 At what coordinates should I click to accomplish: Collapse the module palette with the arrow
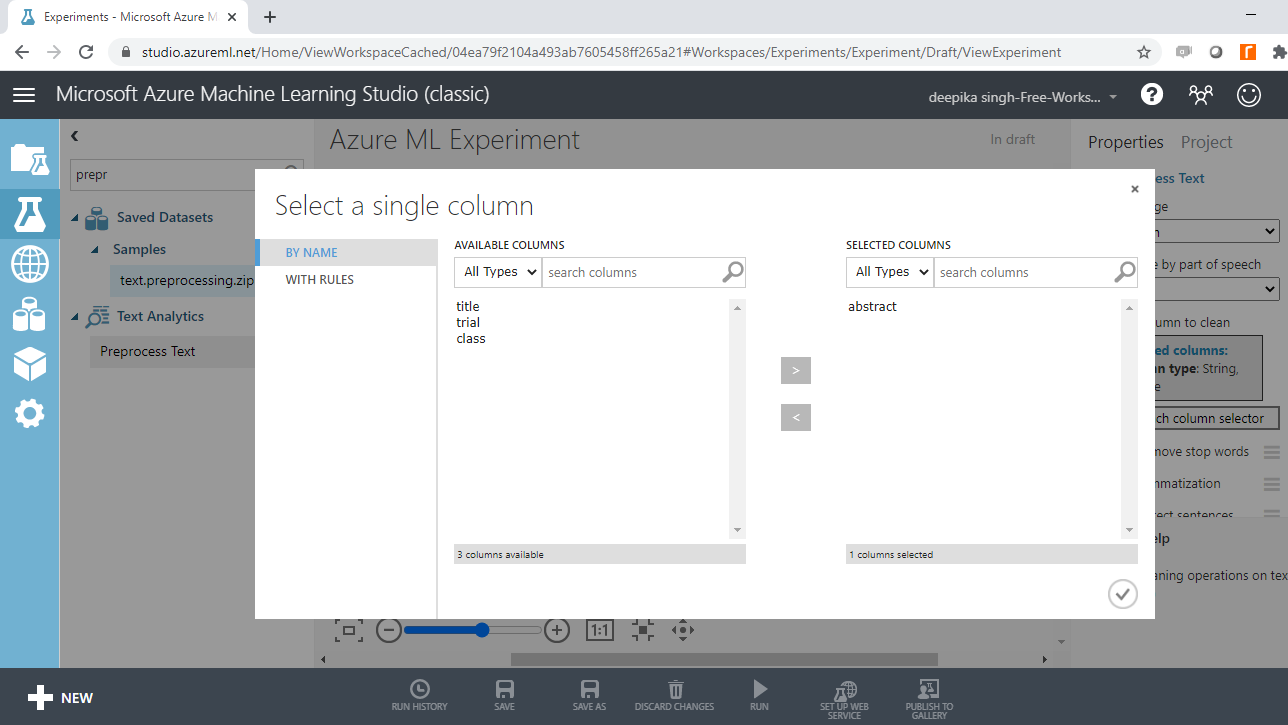[75, 136]
